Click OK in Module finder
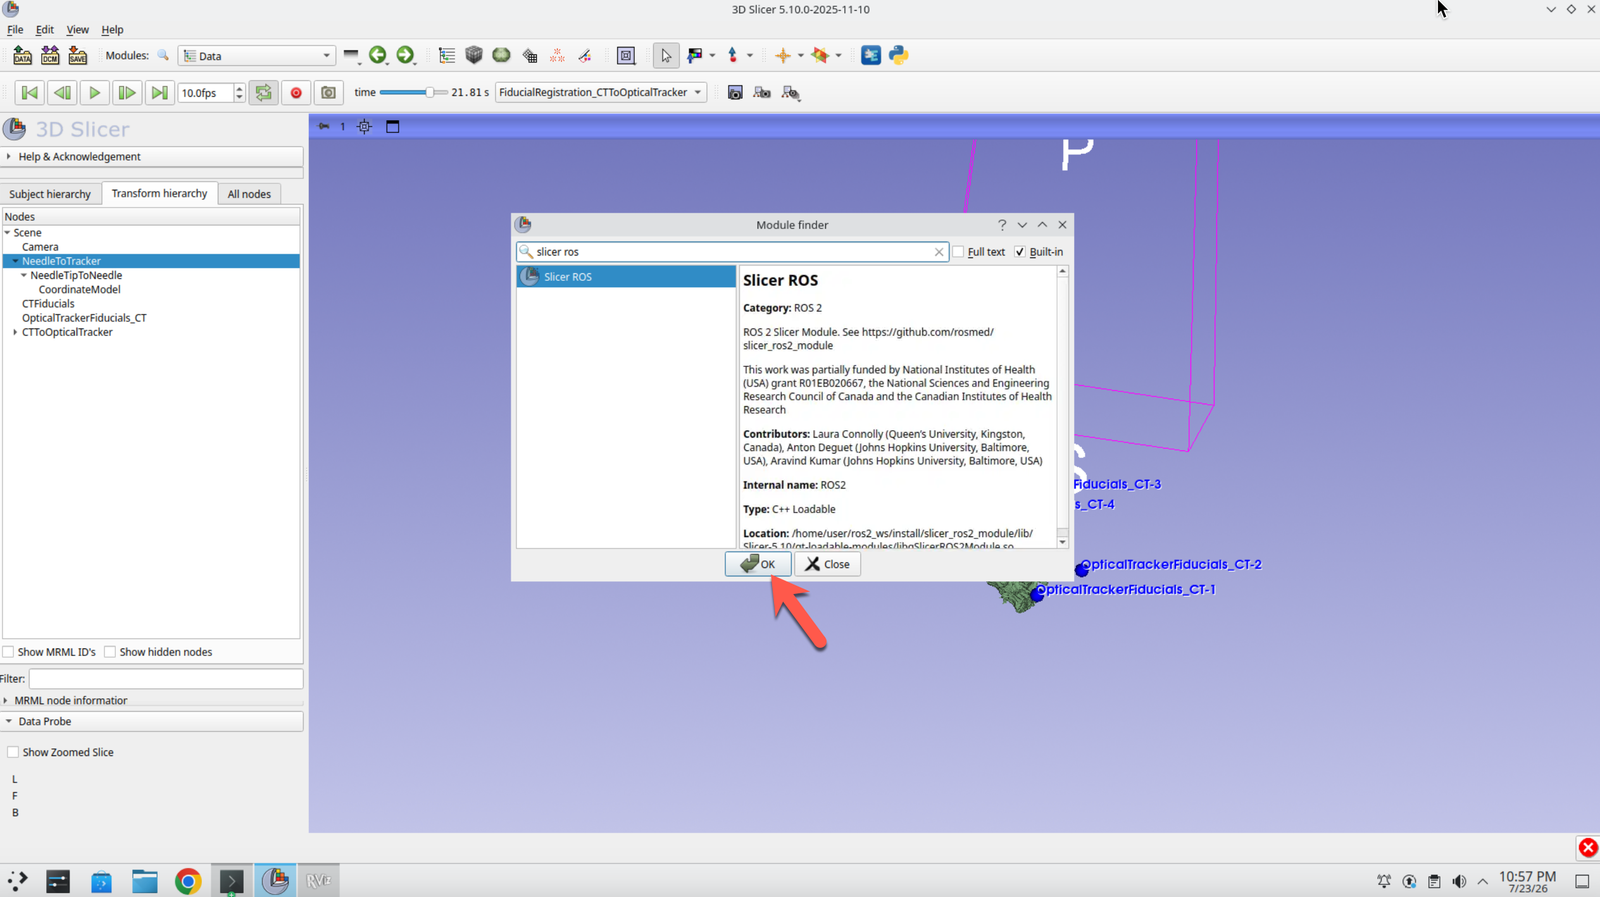 [x=758, y=564]
